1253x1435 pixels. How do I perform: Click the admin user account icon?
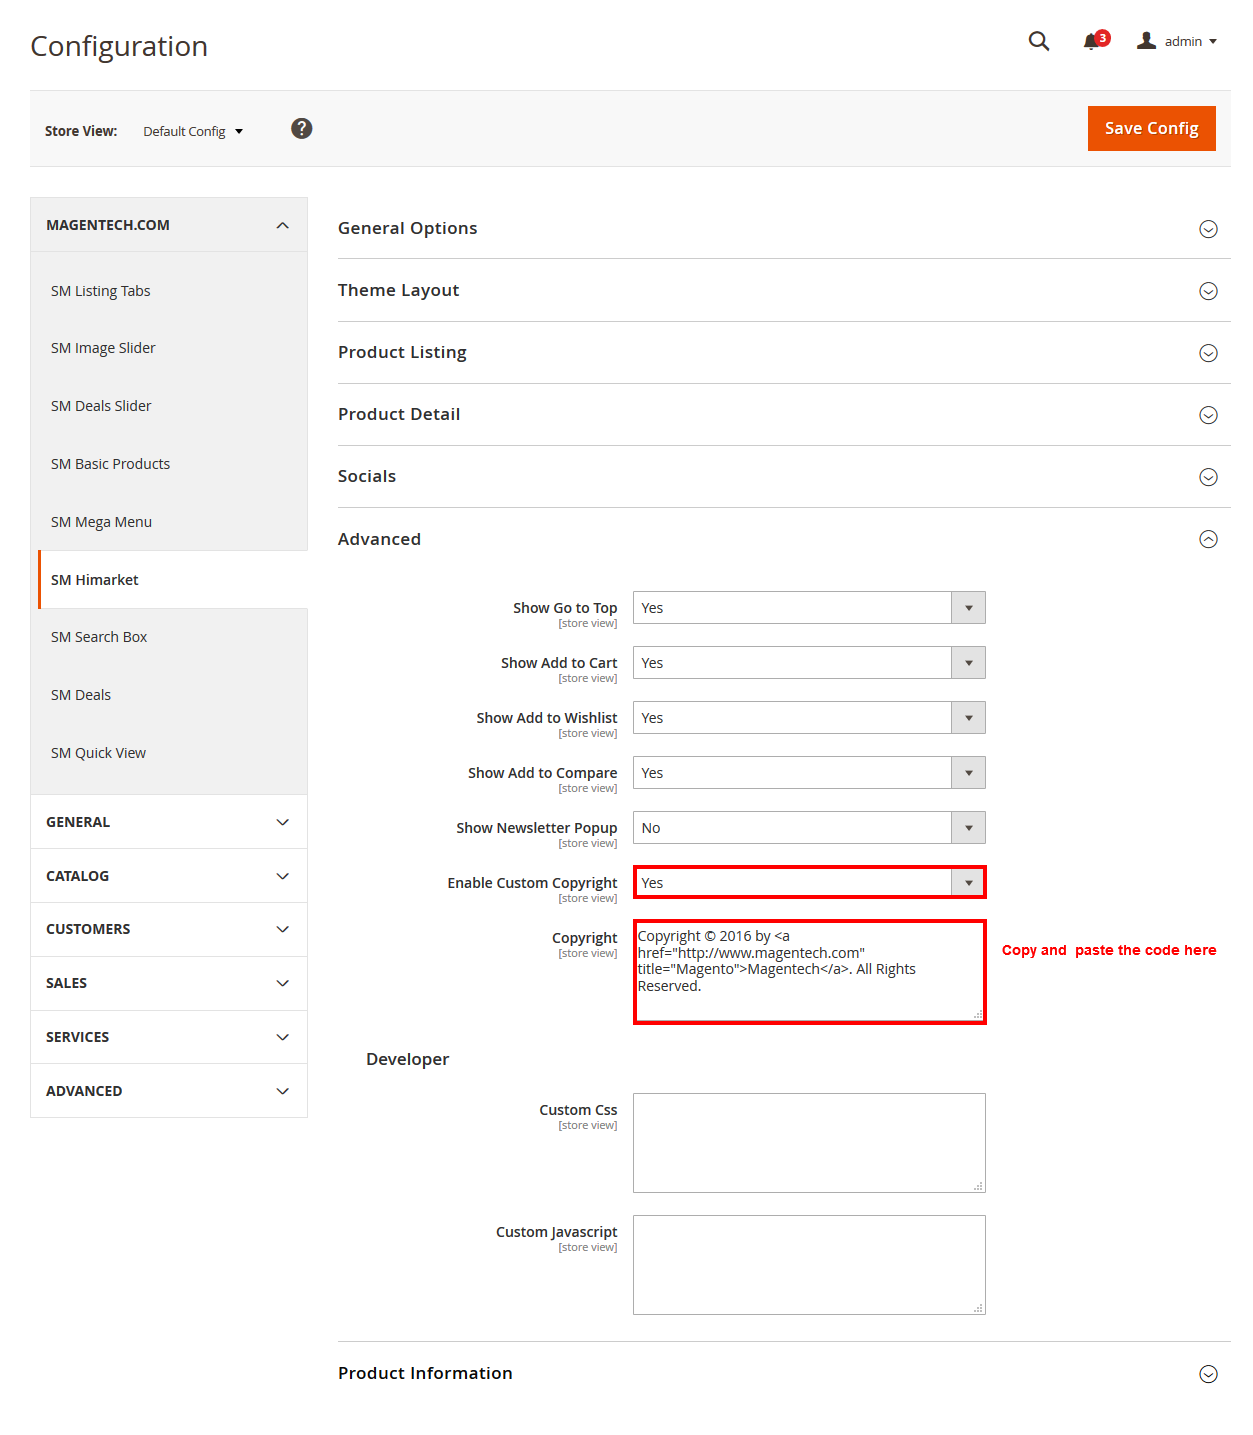(x=1146, y=41)
